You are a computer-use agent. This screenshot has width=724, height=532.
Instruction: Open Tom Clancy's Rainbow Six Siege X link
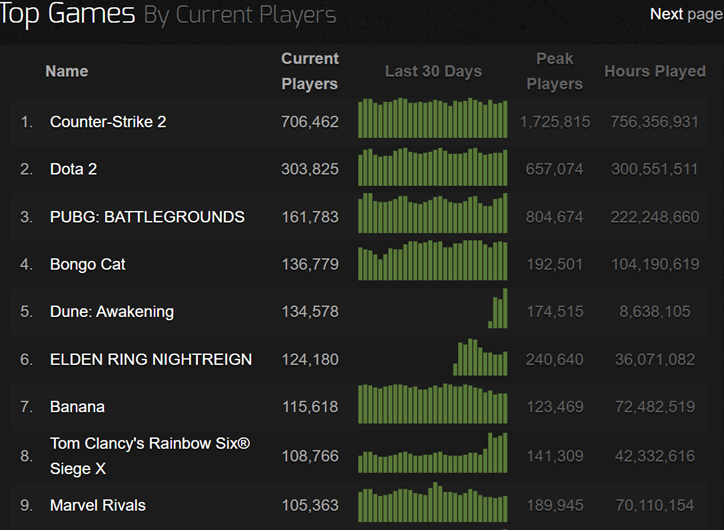150,456
